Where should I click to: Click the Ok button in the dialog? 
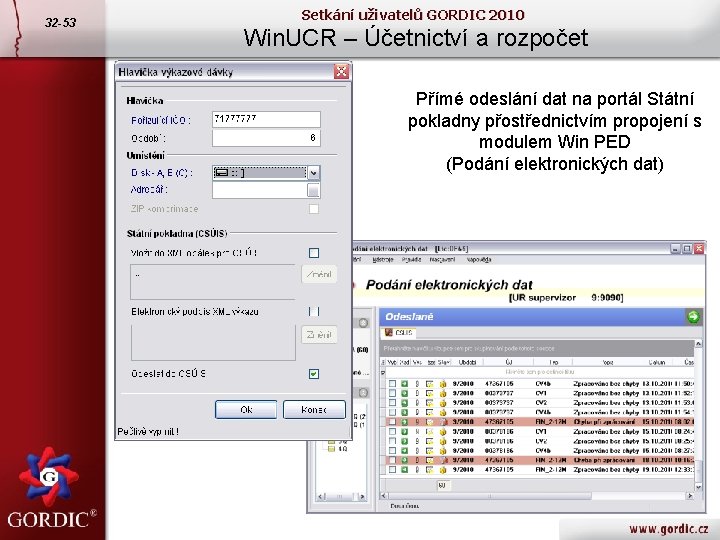[246, 410]
